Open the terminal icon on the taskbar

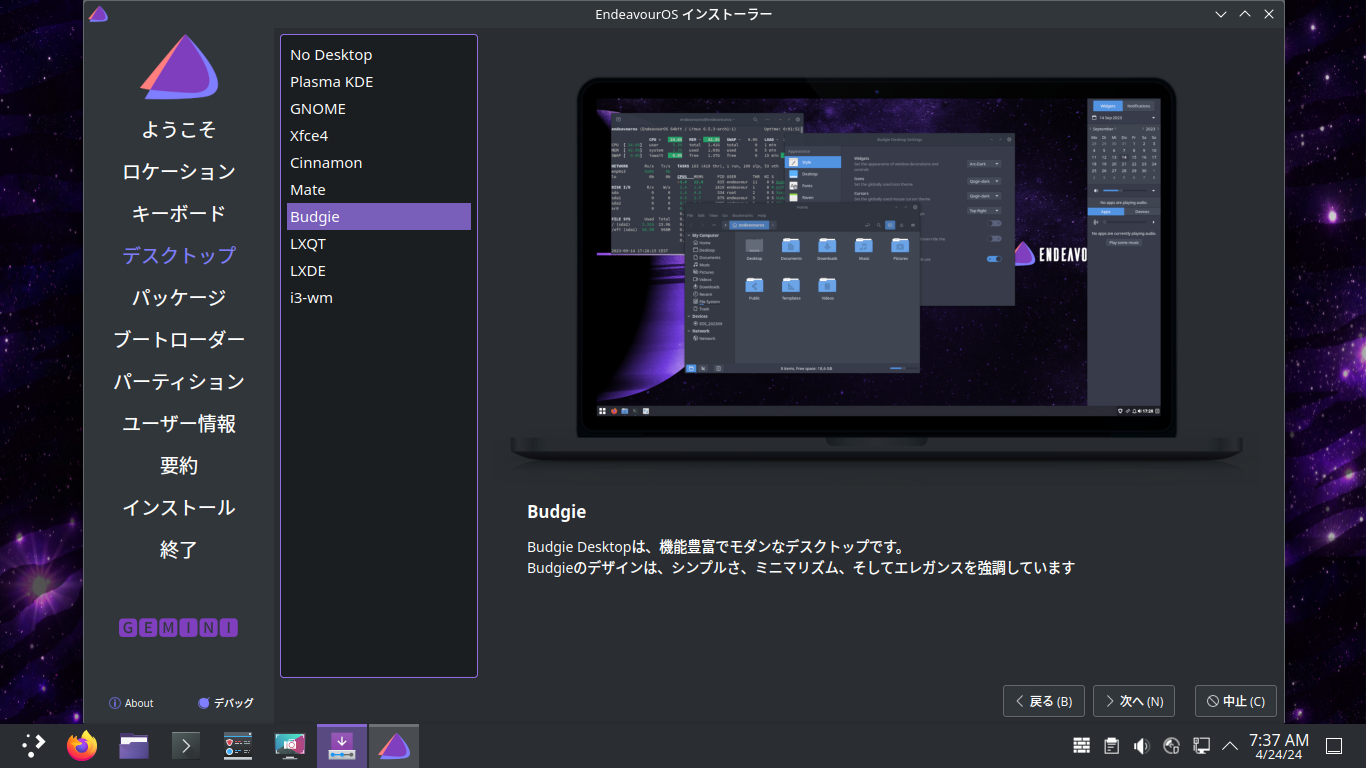[x=186, y=745]
